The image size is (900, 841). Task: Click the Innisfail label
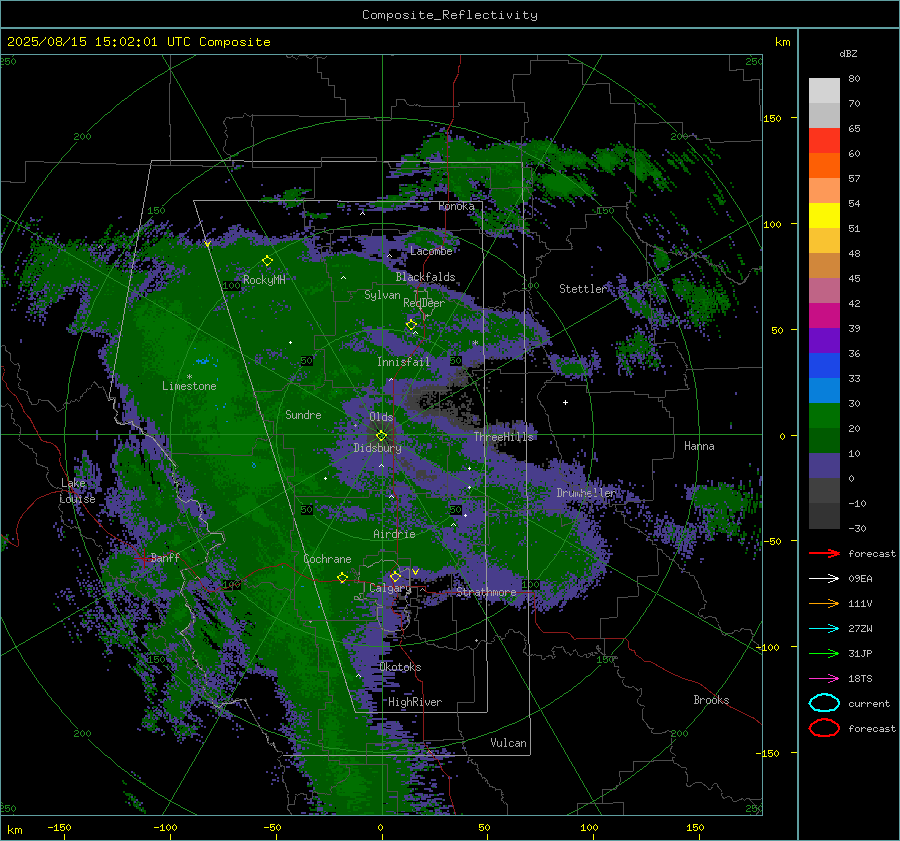coord(403,362)
